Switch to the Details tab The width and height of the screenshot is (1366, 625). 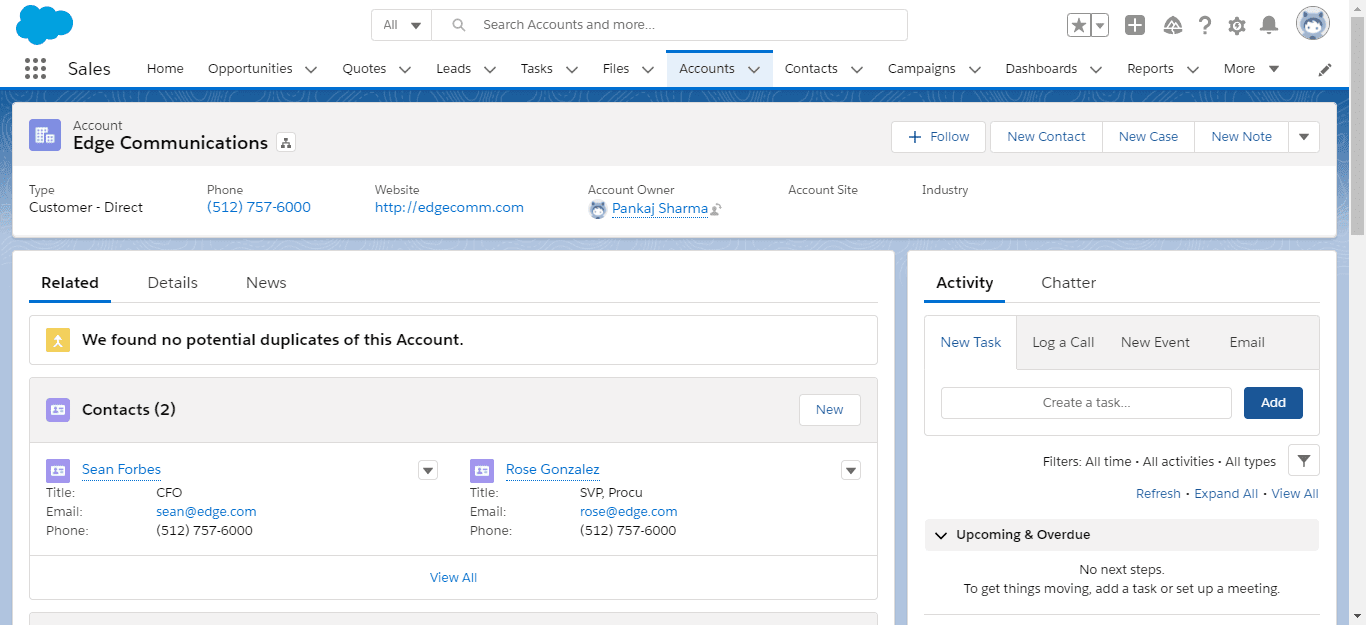coord(173,283)
